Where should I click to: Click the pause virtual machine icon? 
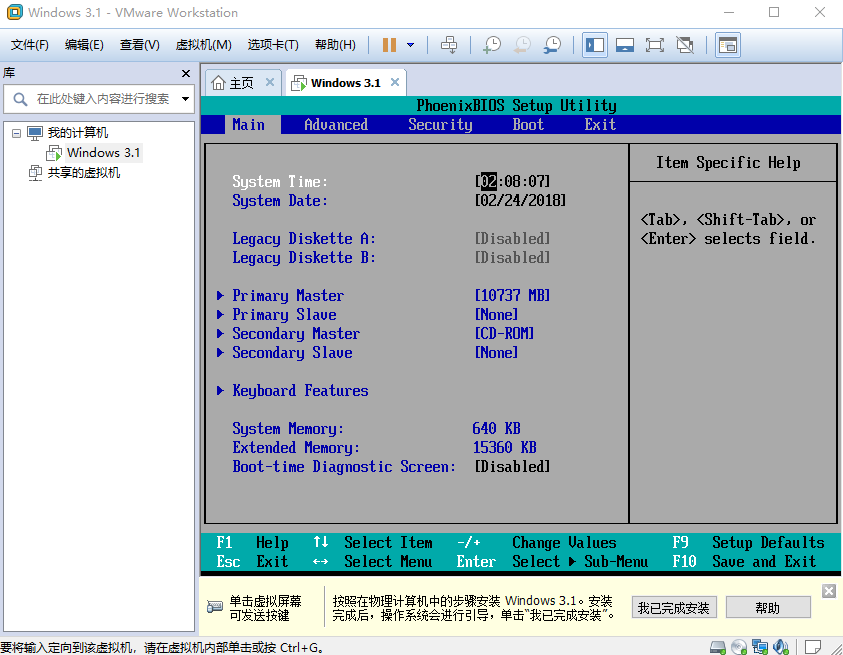coord(389,45)
